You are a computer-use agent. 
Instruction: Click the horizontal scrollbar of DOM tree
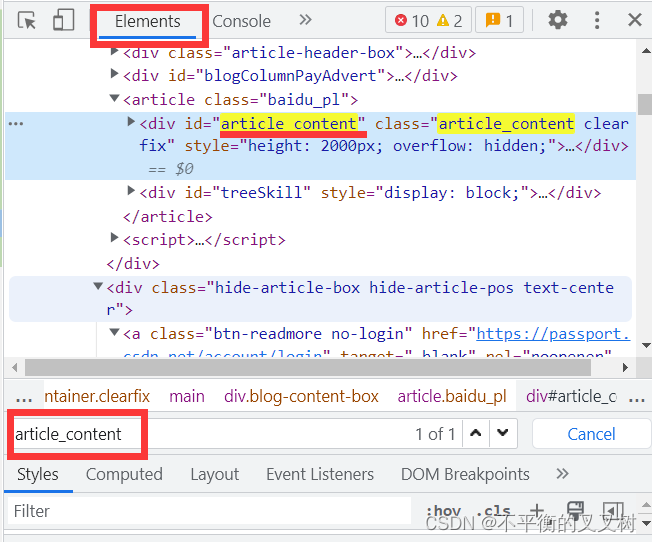coord(308,368)
